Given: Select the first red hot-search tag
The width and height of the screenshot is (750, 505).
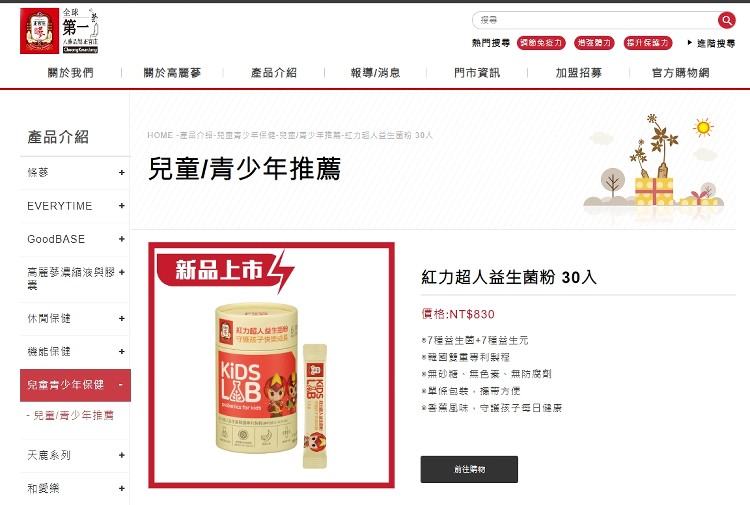Looking at the screenshot, I should (x=541, y=43).
